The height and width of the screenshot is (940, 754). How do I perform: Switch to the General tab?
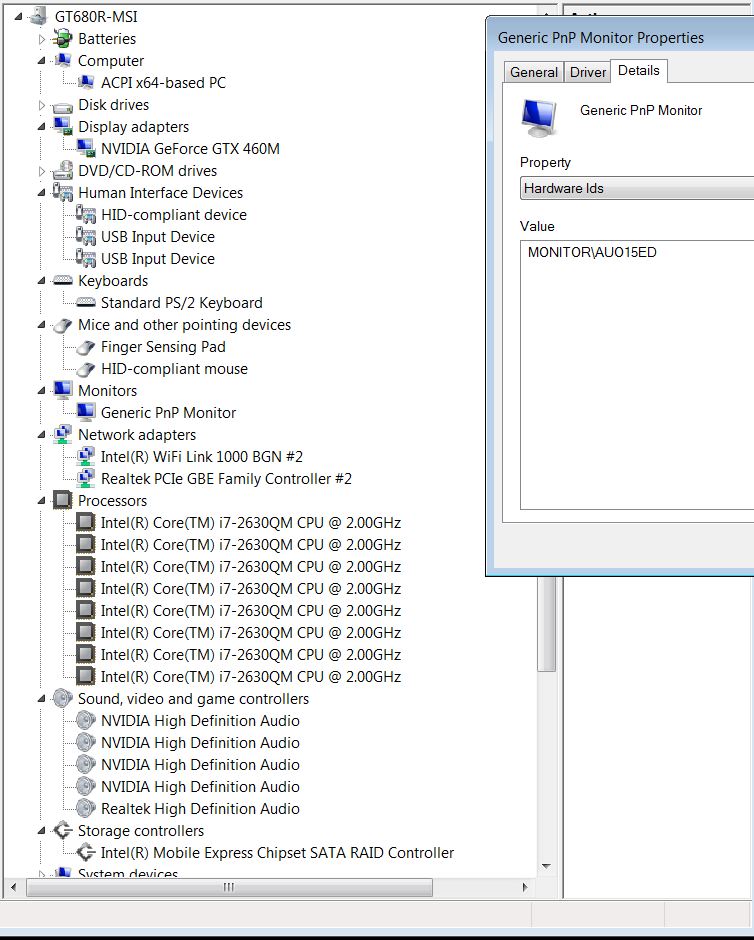click(533, 72)
